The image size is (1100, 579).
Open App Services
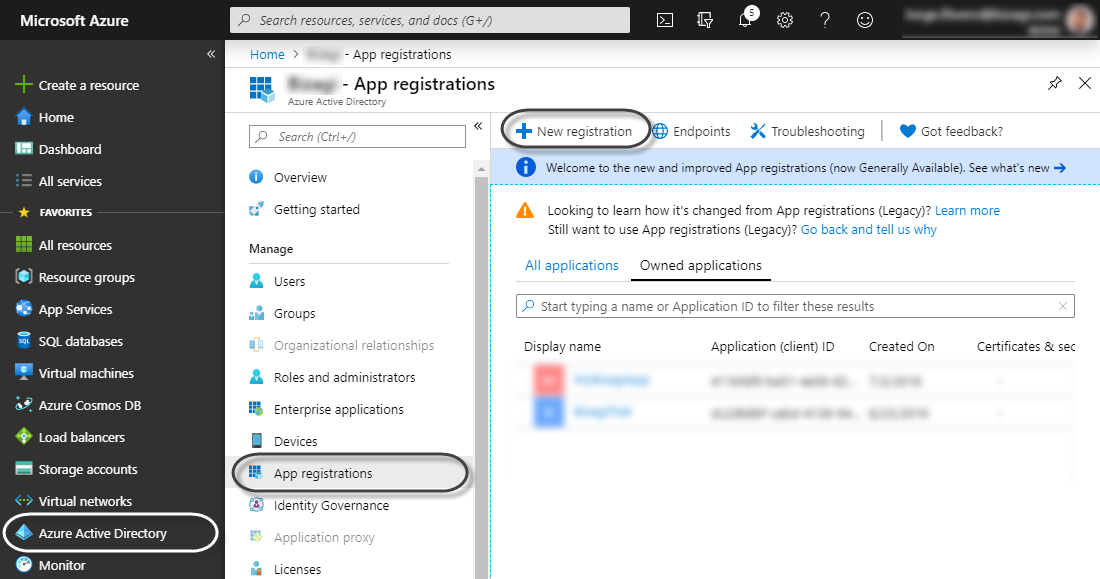click(64, 309)
